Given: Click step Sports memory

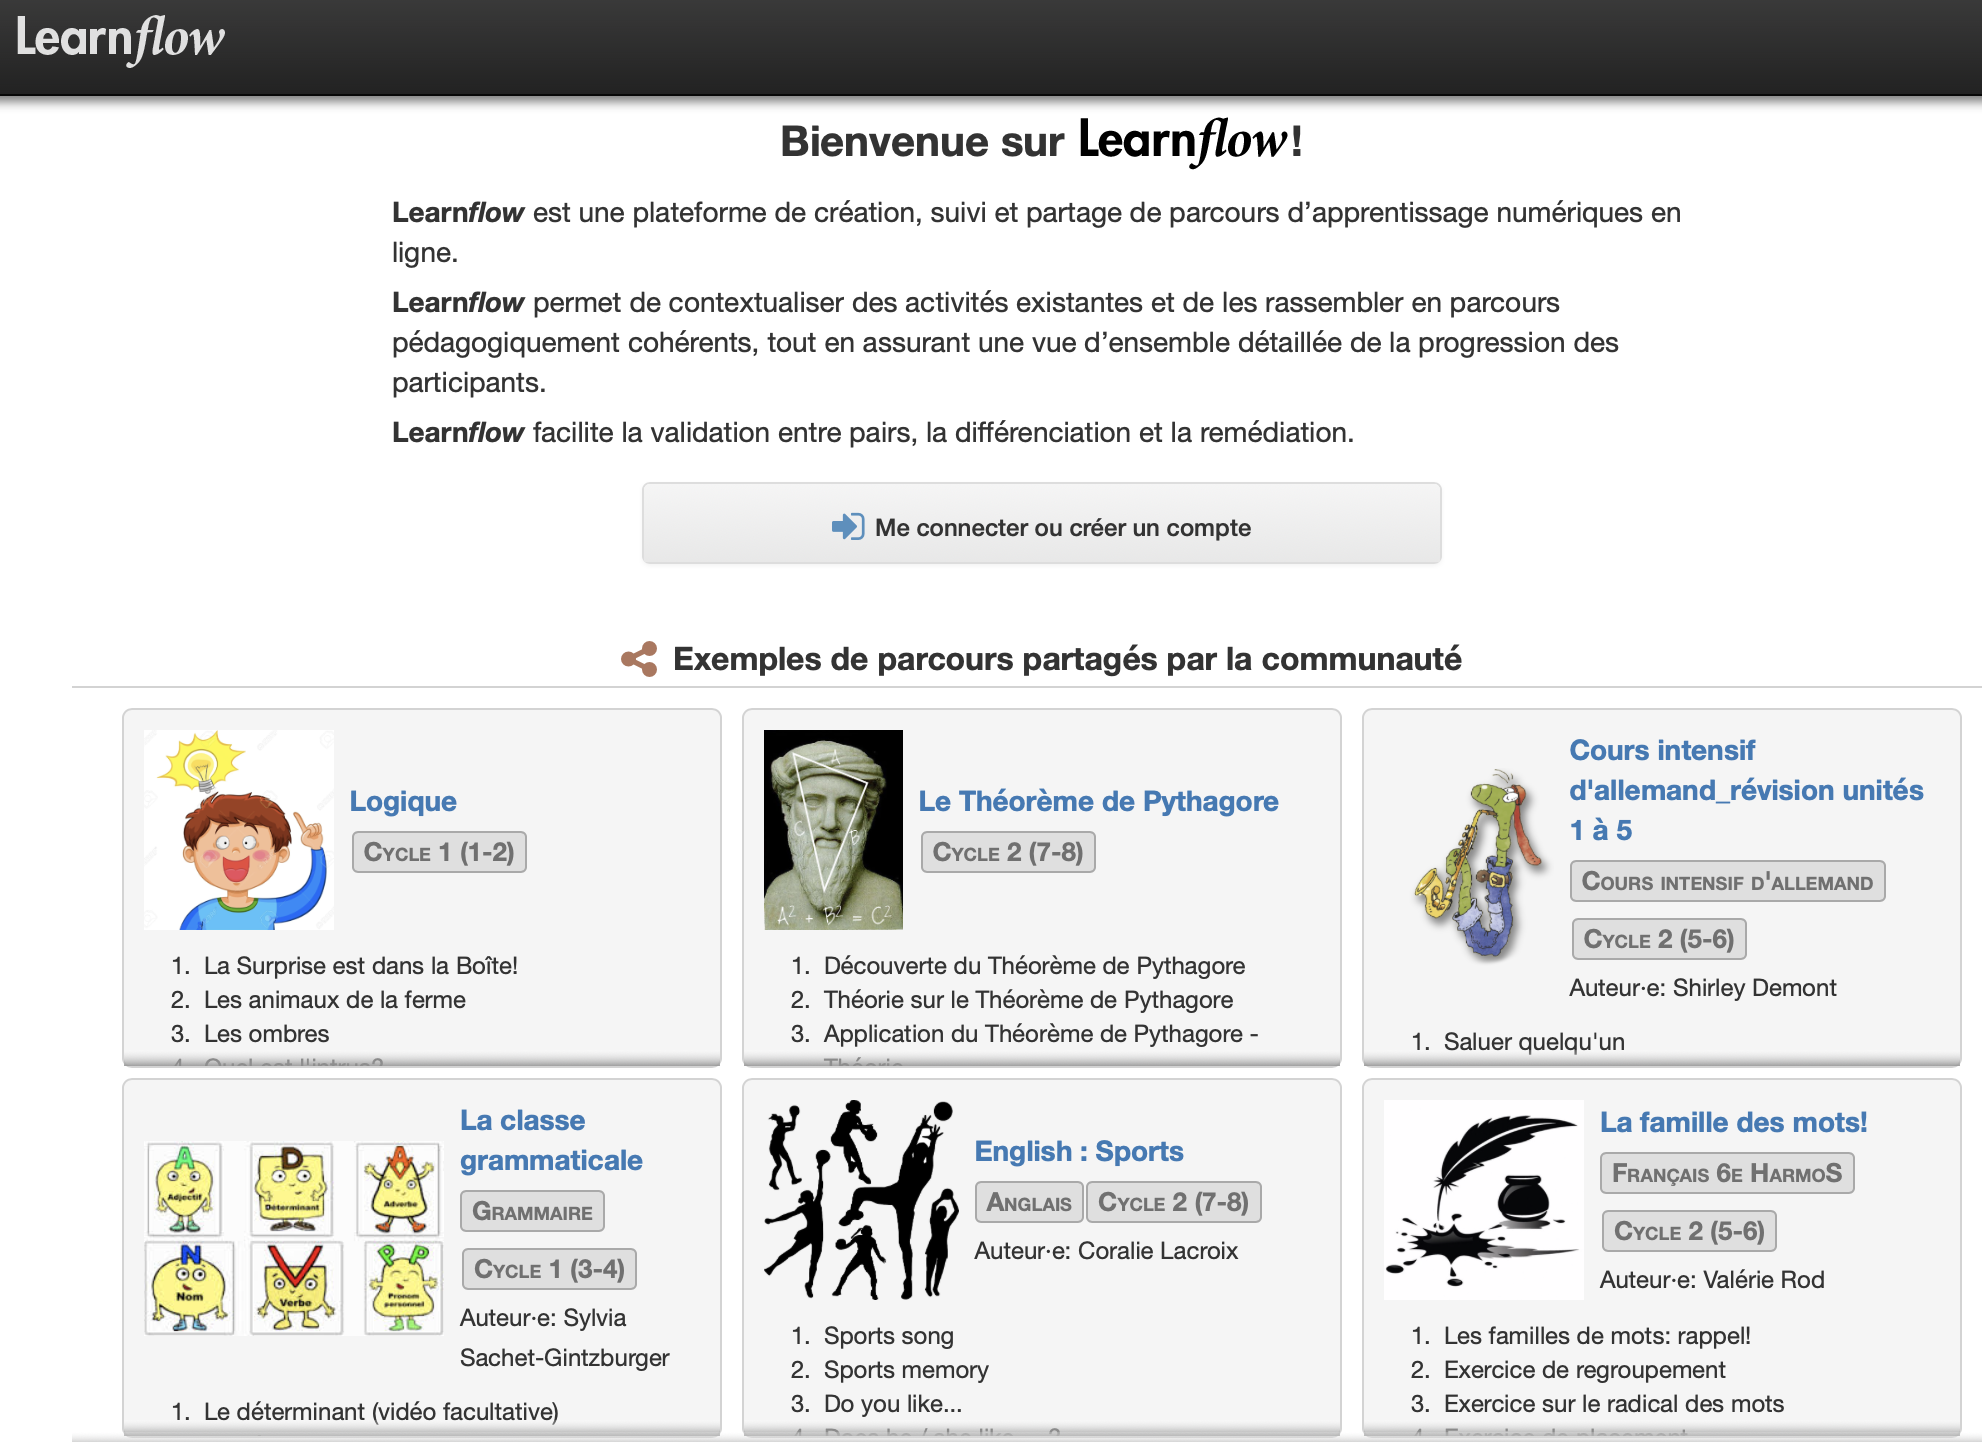Looking at the screenshot, I should click(906, 1370).
